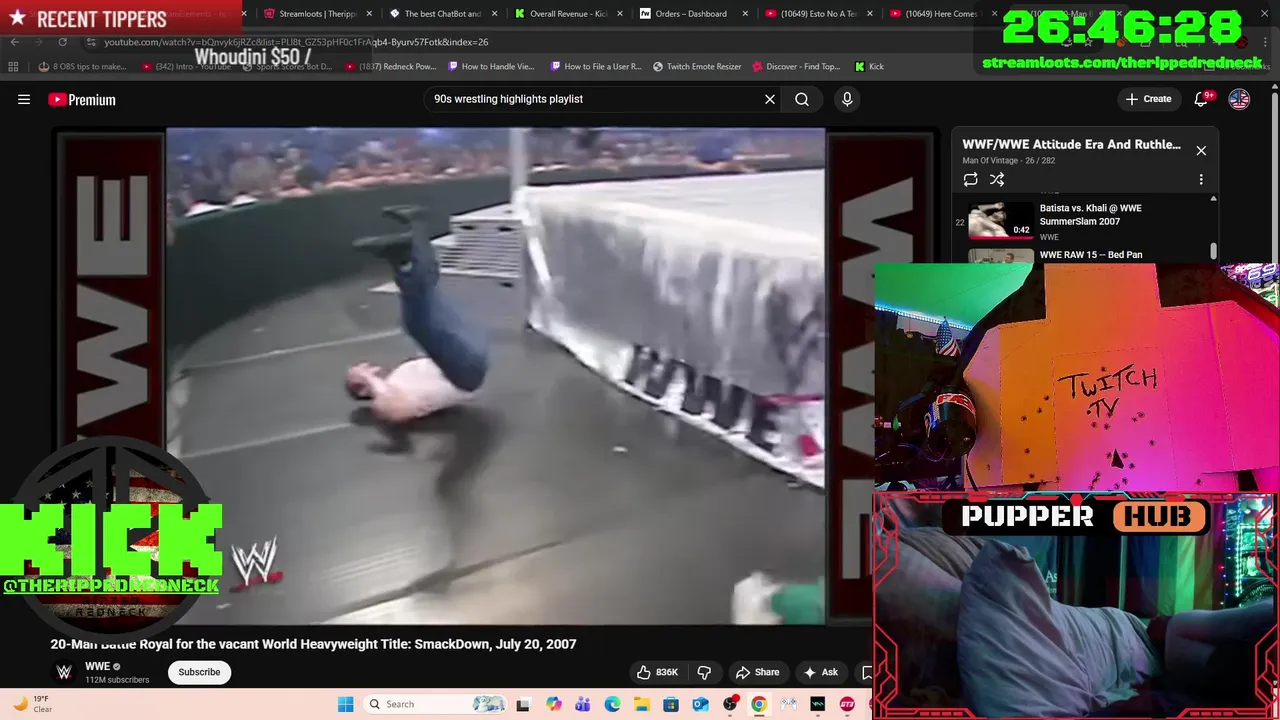
Task: Open Outlook from the taskbar
Action: [x=700, y=704]
